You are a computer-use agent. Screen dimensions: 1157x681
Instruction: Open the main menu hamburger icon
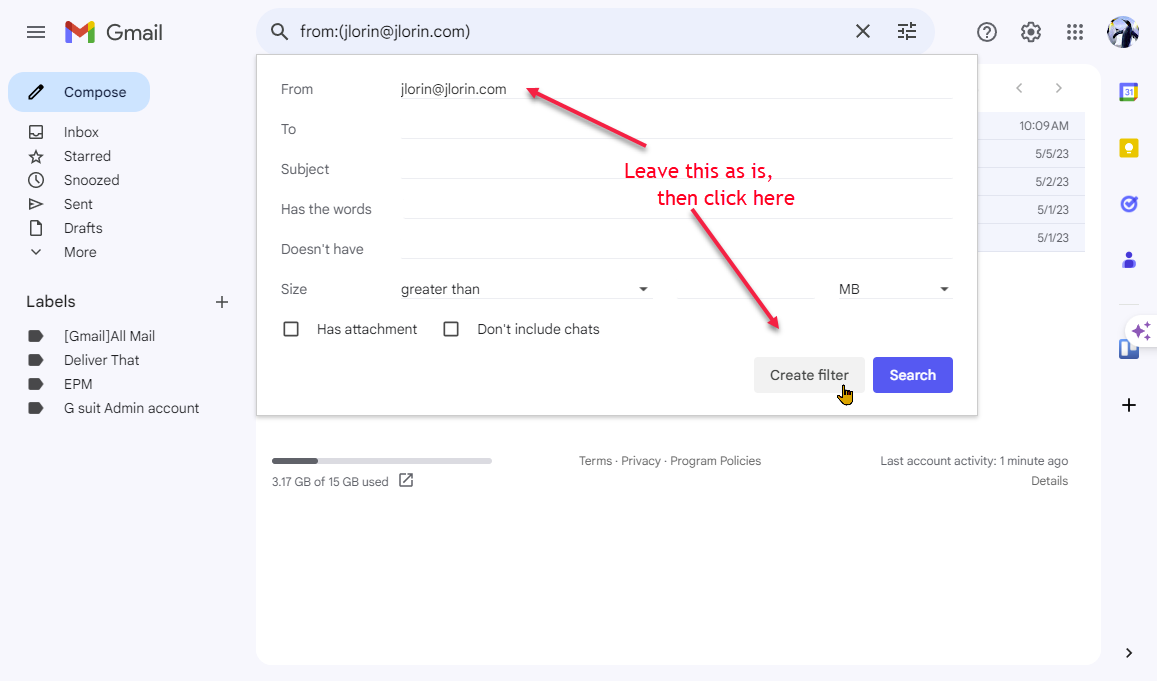click(35, 32)
